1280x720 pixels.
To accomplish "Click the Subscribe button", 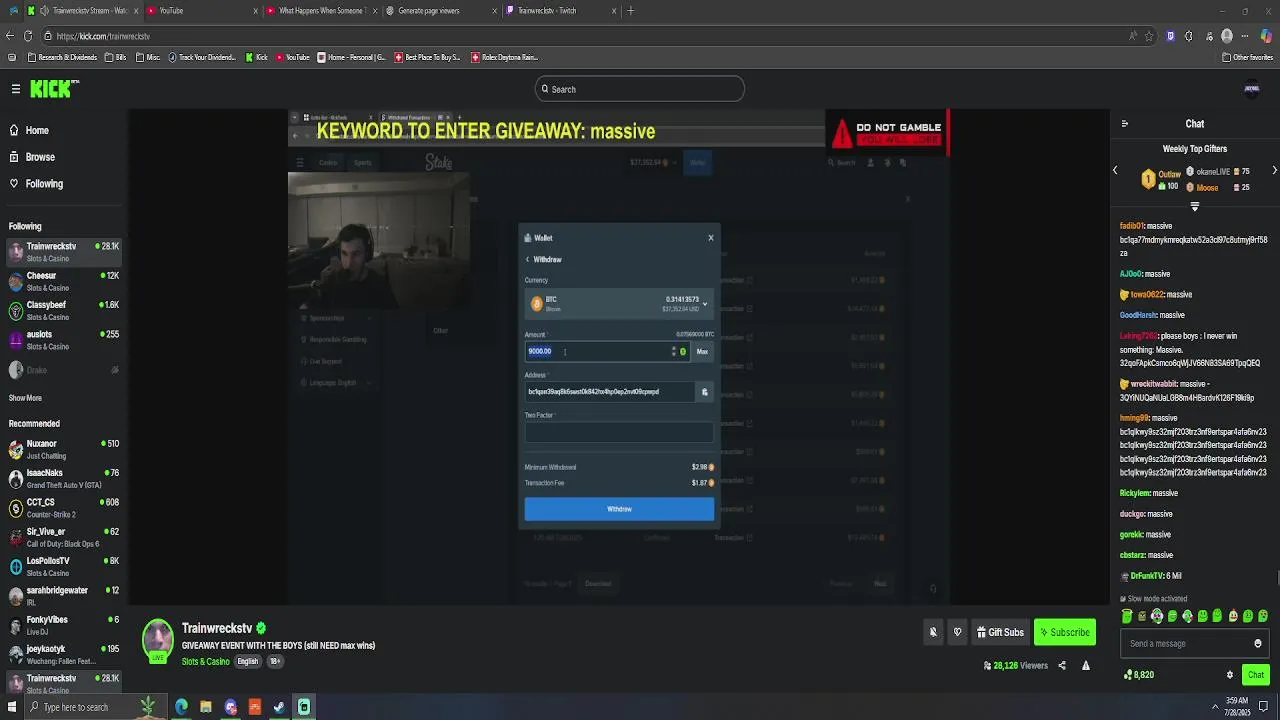I will [1064, 632].
